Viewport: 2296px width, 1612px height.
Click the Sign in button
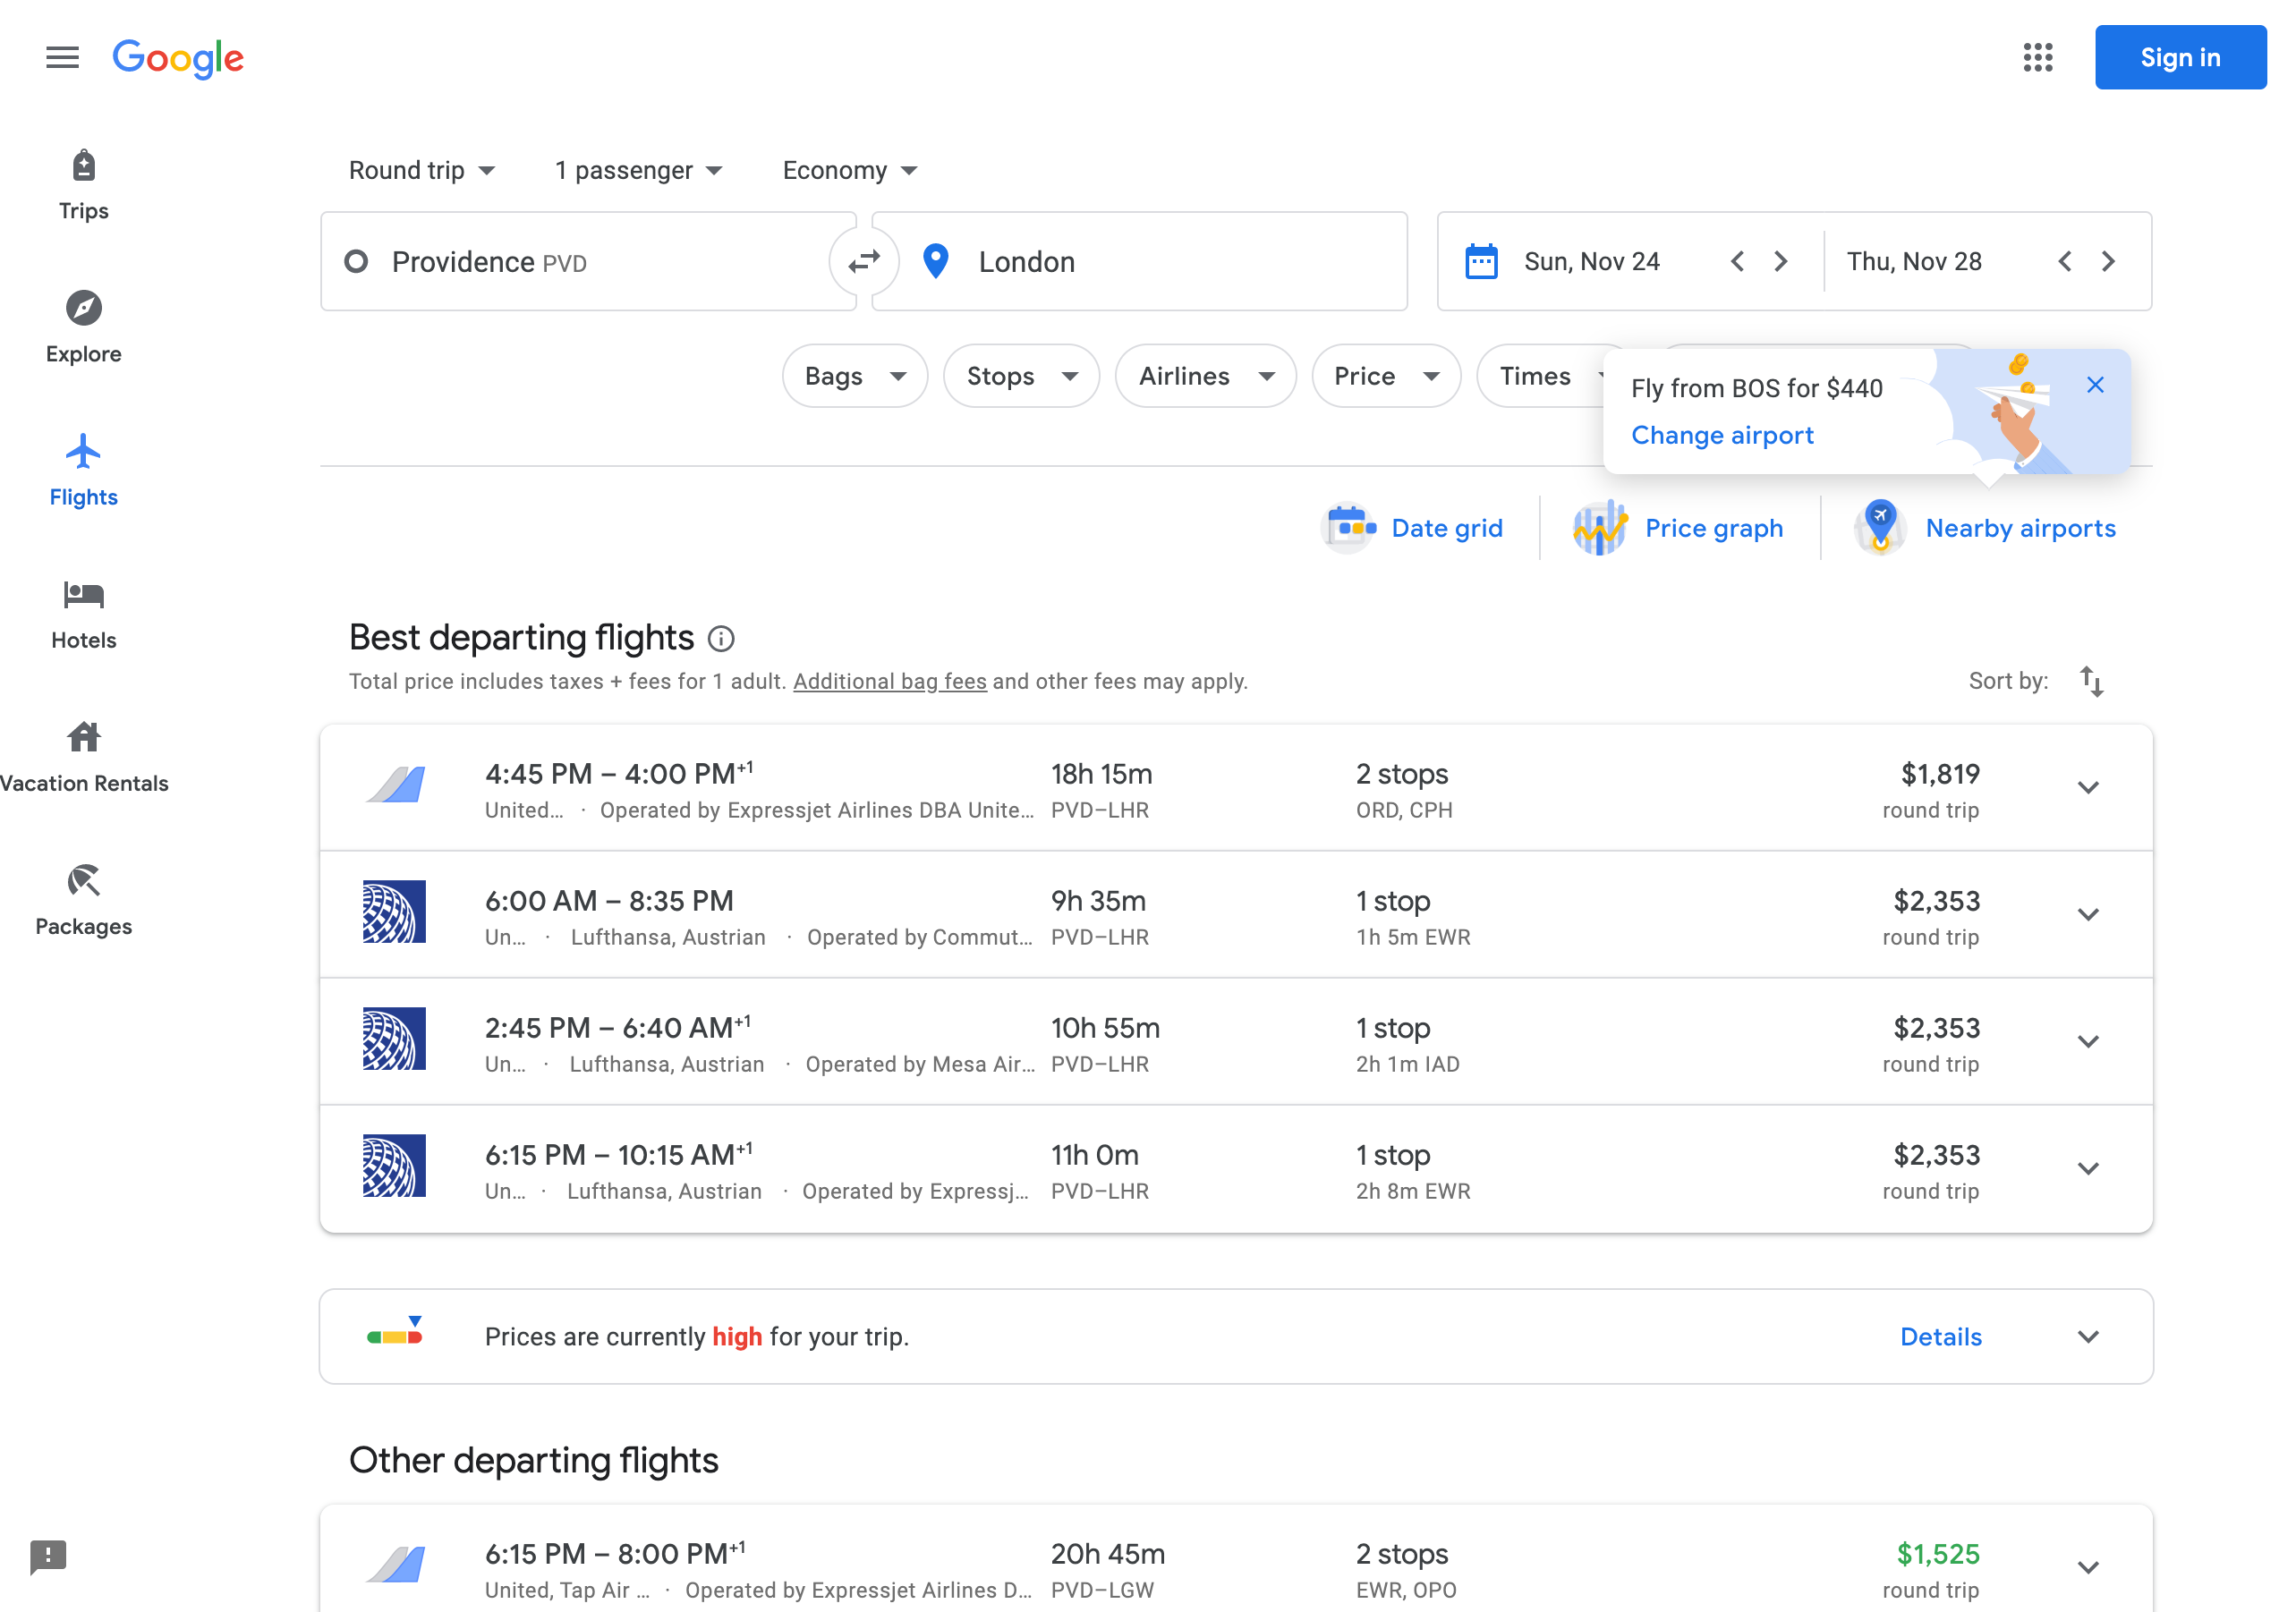point(2180,58)
